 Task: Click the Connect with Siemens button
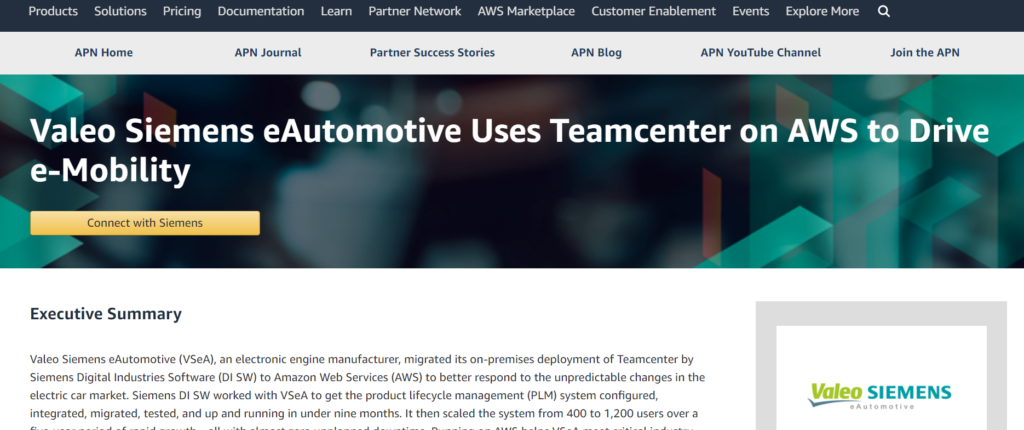click(x=145, y=223)
